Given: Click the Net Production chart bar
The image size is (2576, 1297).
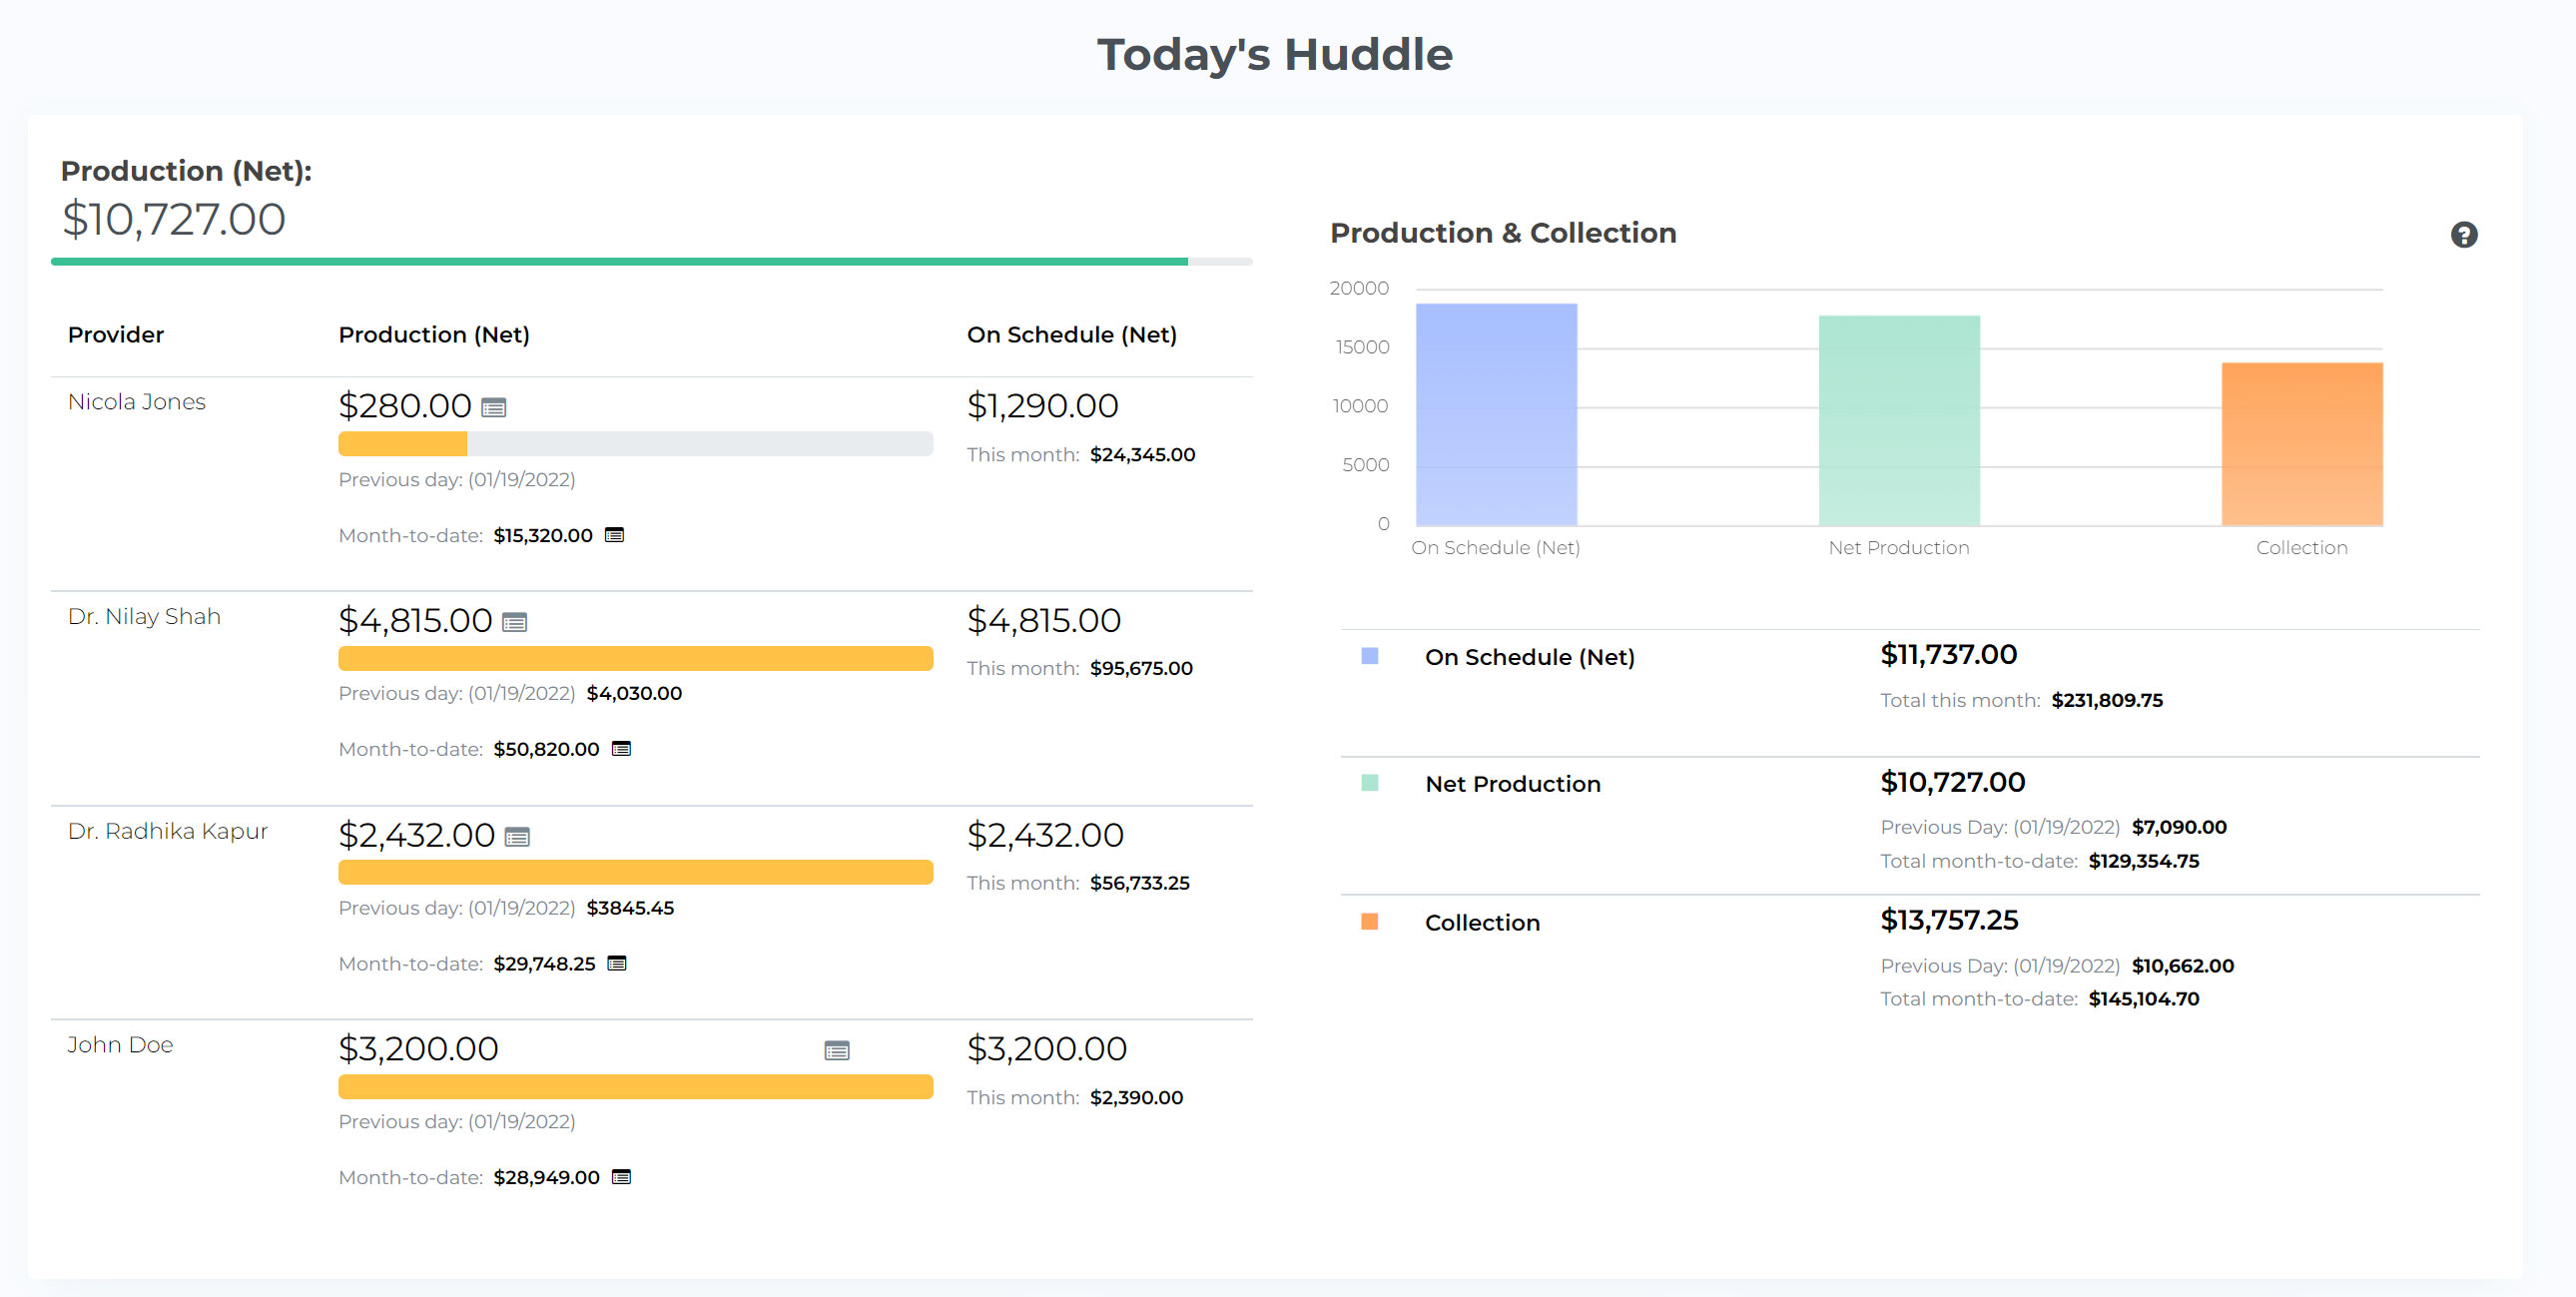Looking at the screenshot, I should pos(1898,421).
